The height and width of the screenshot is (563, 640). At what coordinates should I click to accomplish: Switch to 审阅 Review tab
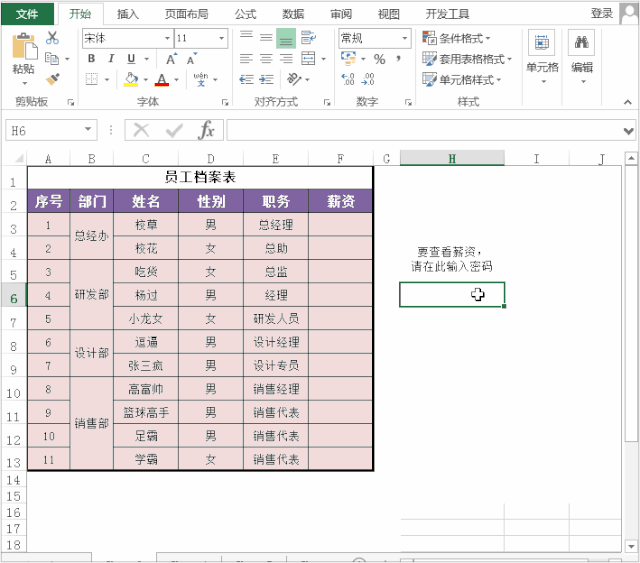341,14
